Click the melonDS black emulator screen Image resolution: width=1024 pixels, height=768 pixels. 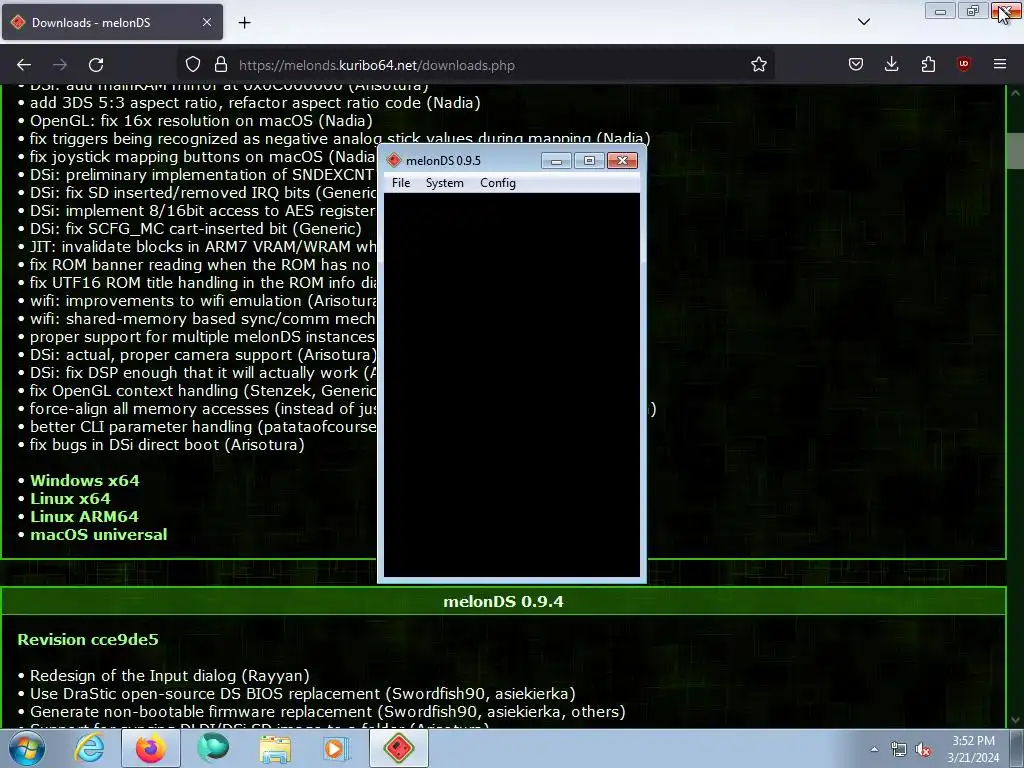click(511, 385)
